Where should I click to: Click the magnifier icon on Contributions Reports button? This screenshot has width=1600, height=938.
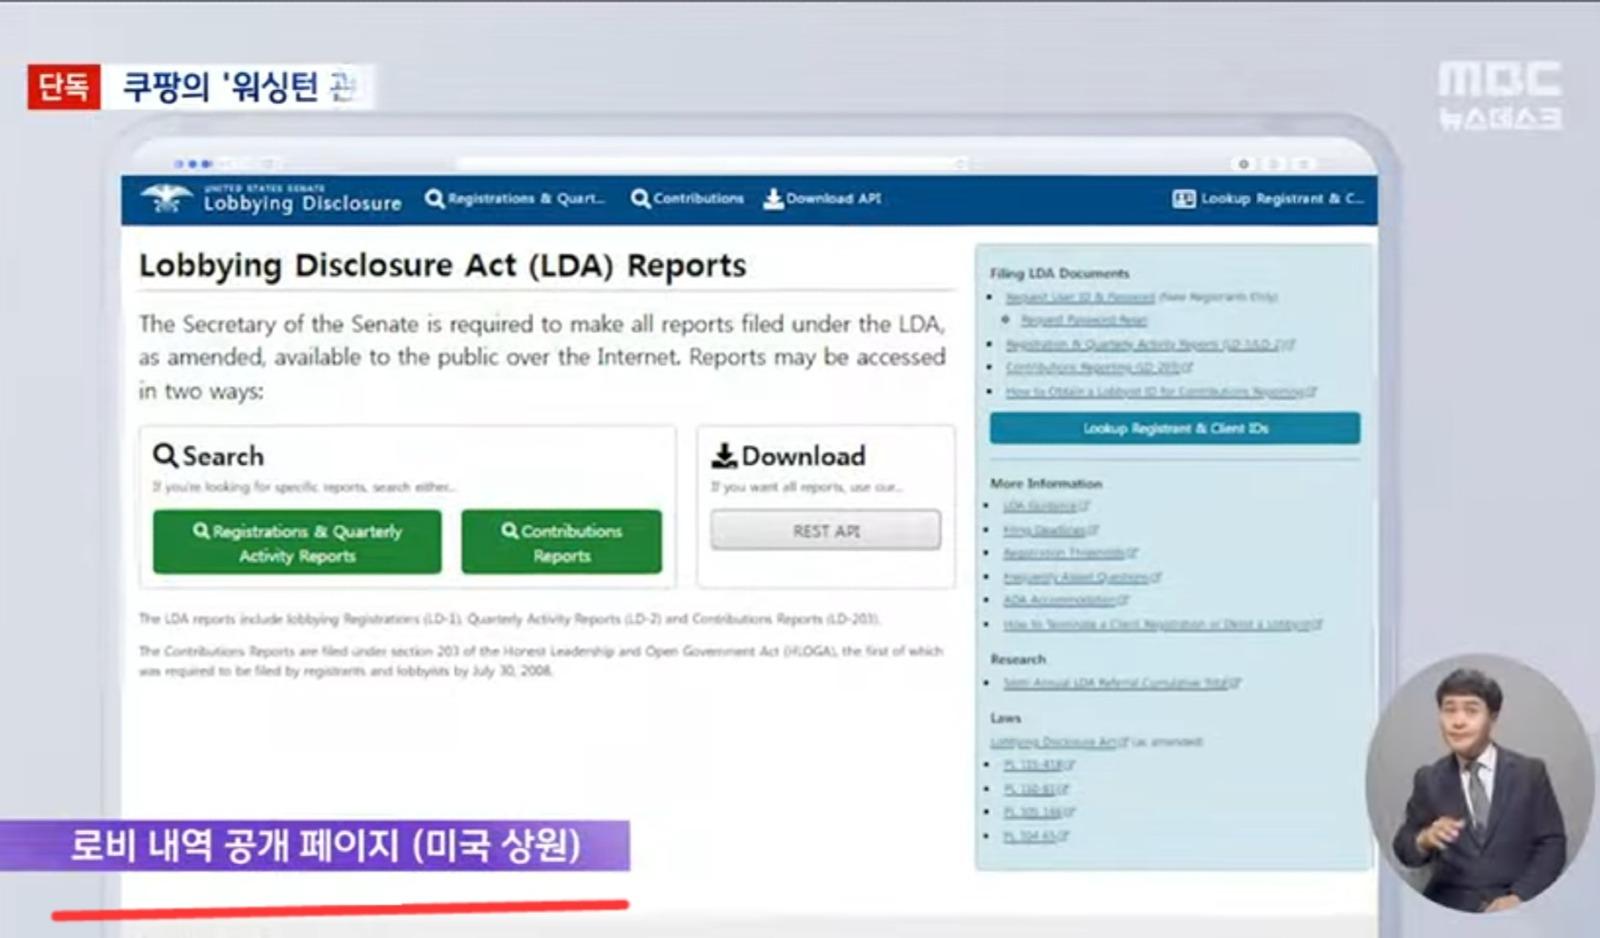coord(509,531)
